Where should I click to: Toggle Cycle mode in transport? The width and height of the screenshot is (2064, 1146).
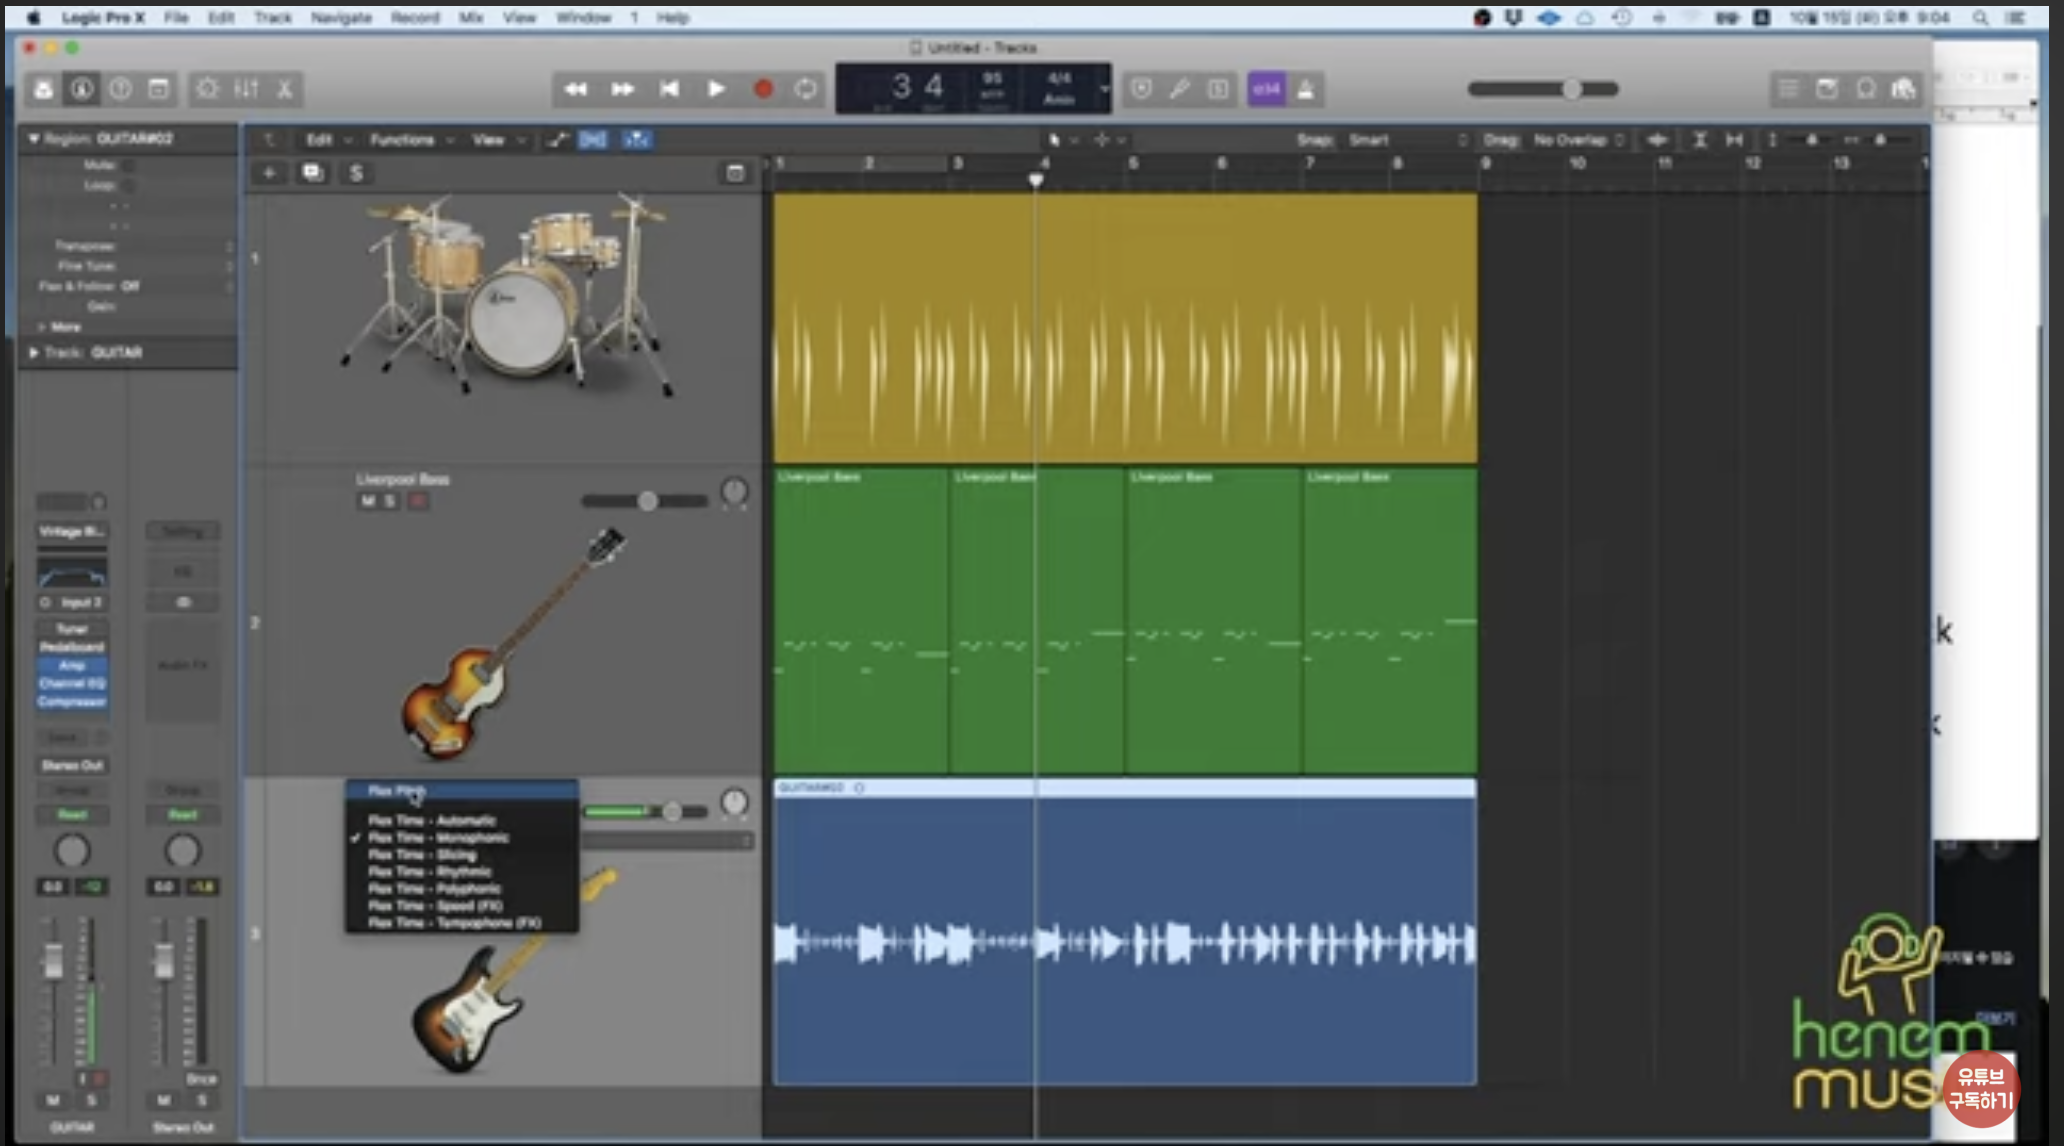(805, 89)
